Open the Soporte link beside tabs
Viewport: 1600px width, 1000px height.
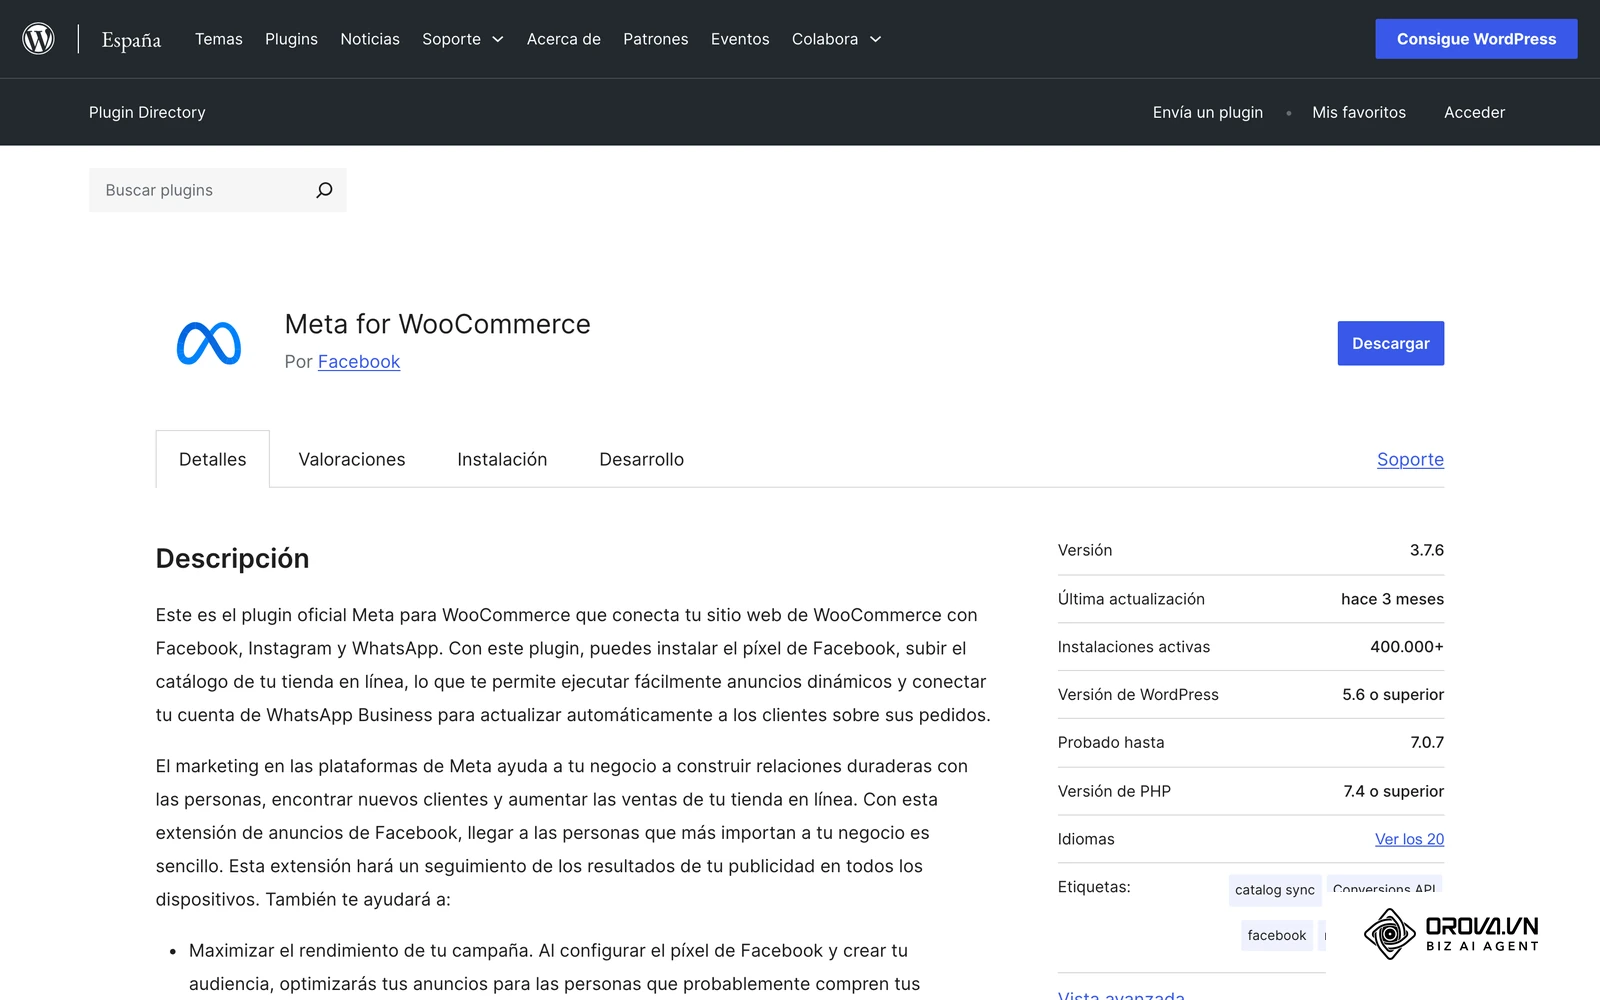click(x=1410, y=459)
